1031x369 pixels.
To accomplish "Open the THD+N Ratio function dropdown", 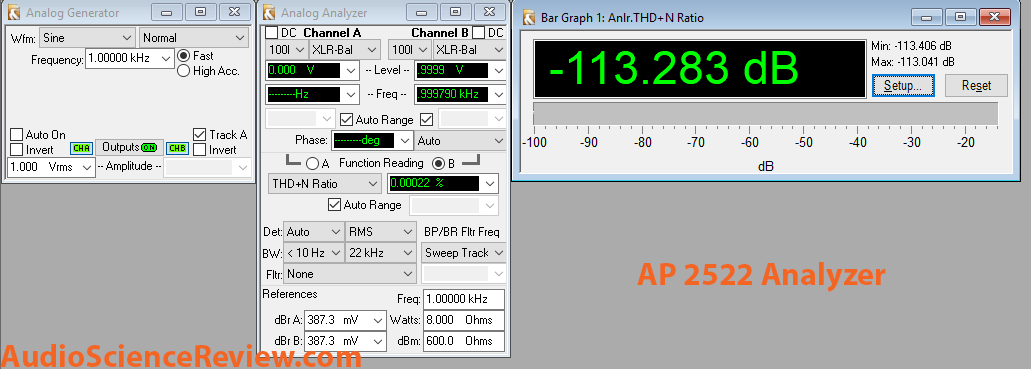I will pos(324,184).
